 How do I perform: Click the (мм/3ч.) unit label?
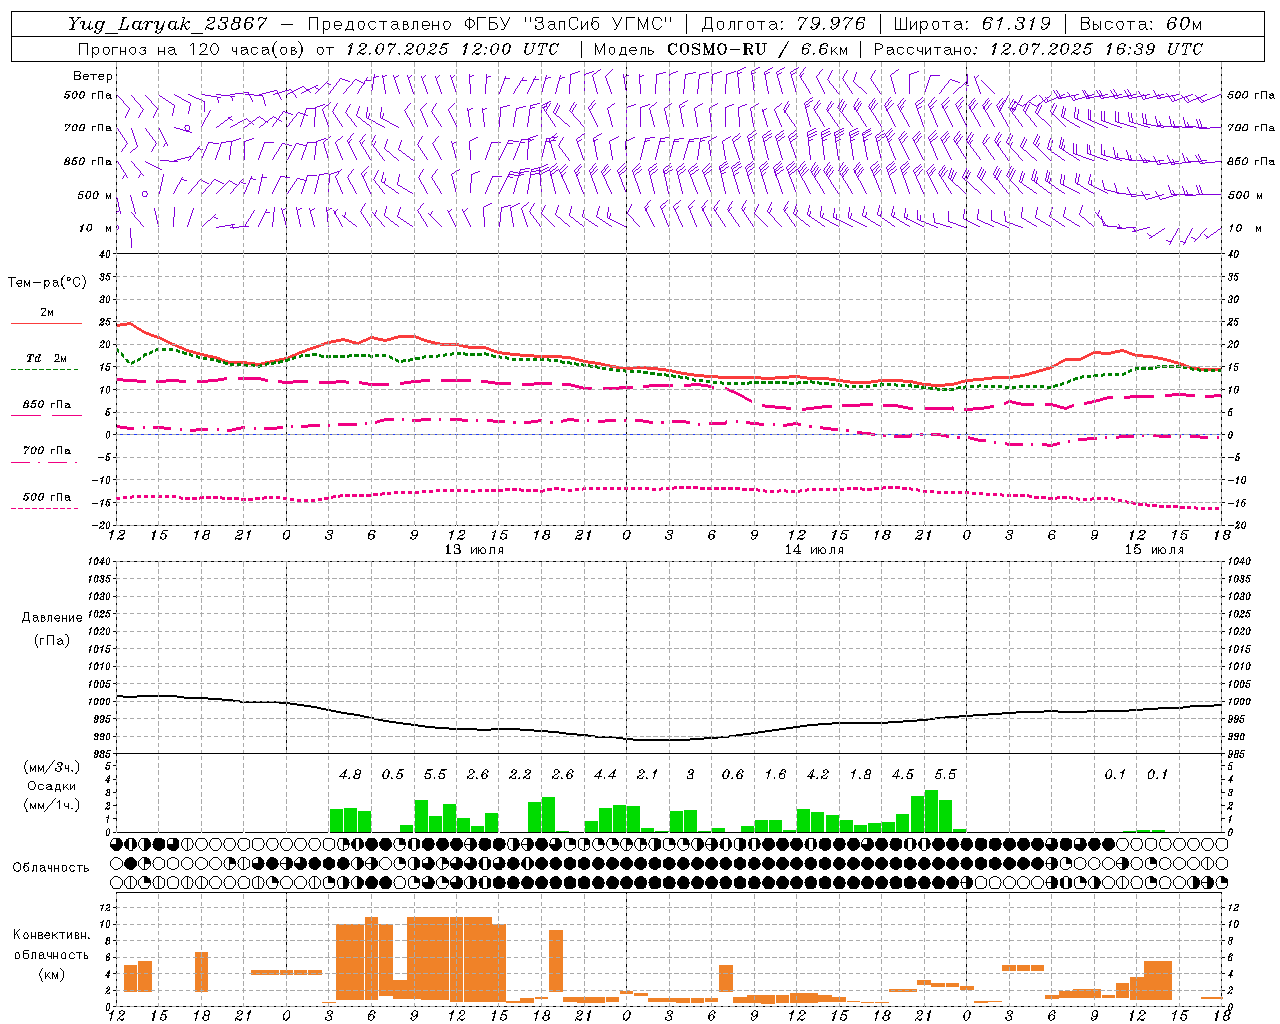pos(51,767)
